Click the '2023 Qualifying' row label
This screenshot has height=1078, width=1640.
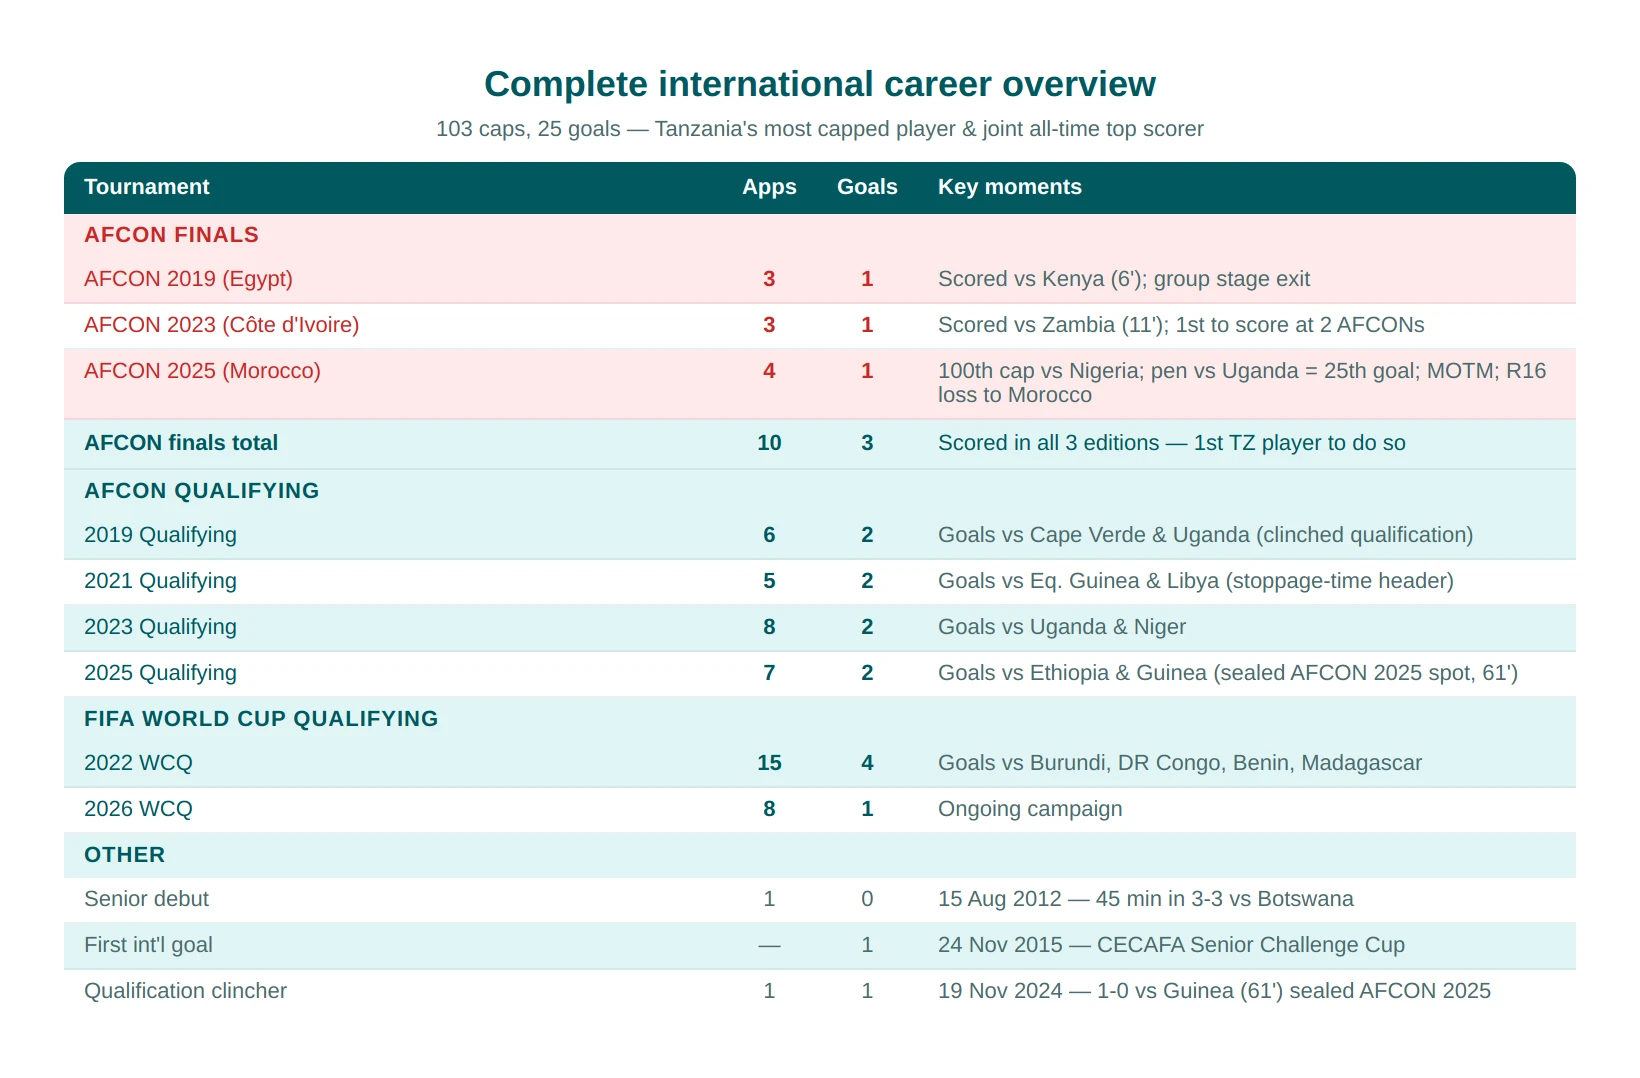[160, 627]
